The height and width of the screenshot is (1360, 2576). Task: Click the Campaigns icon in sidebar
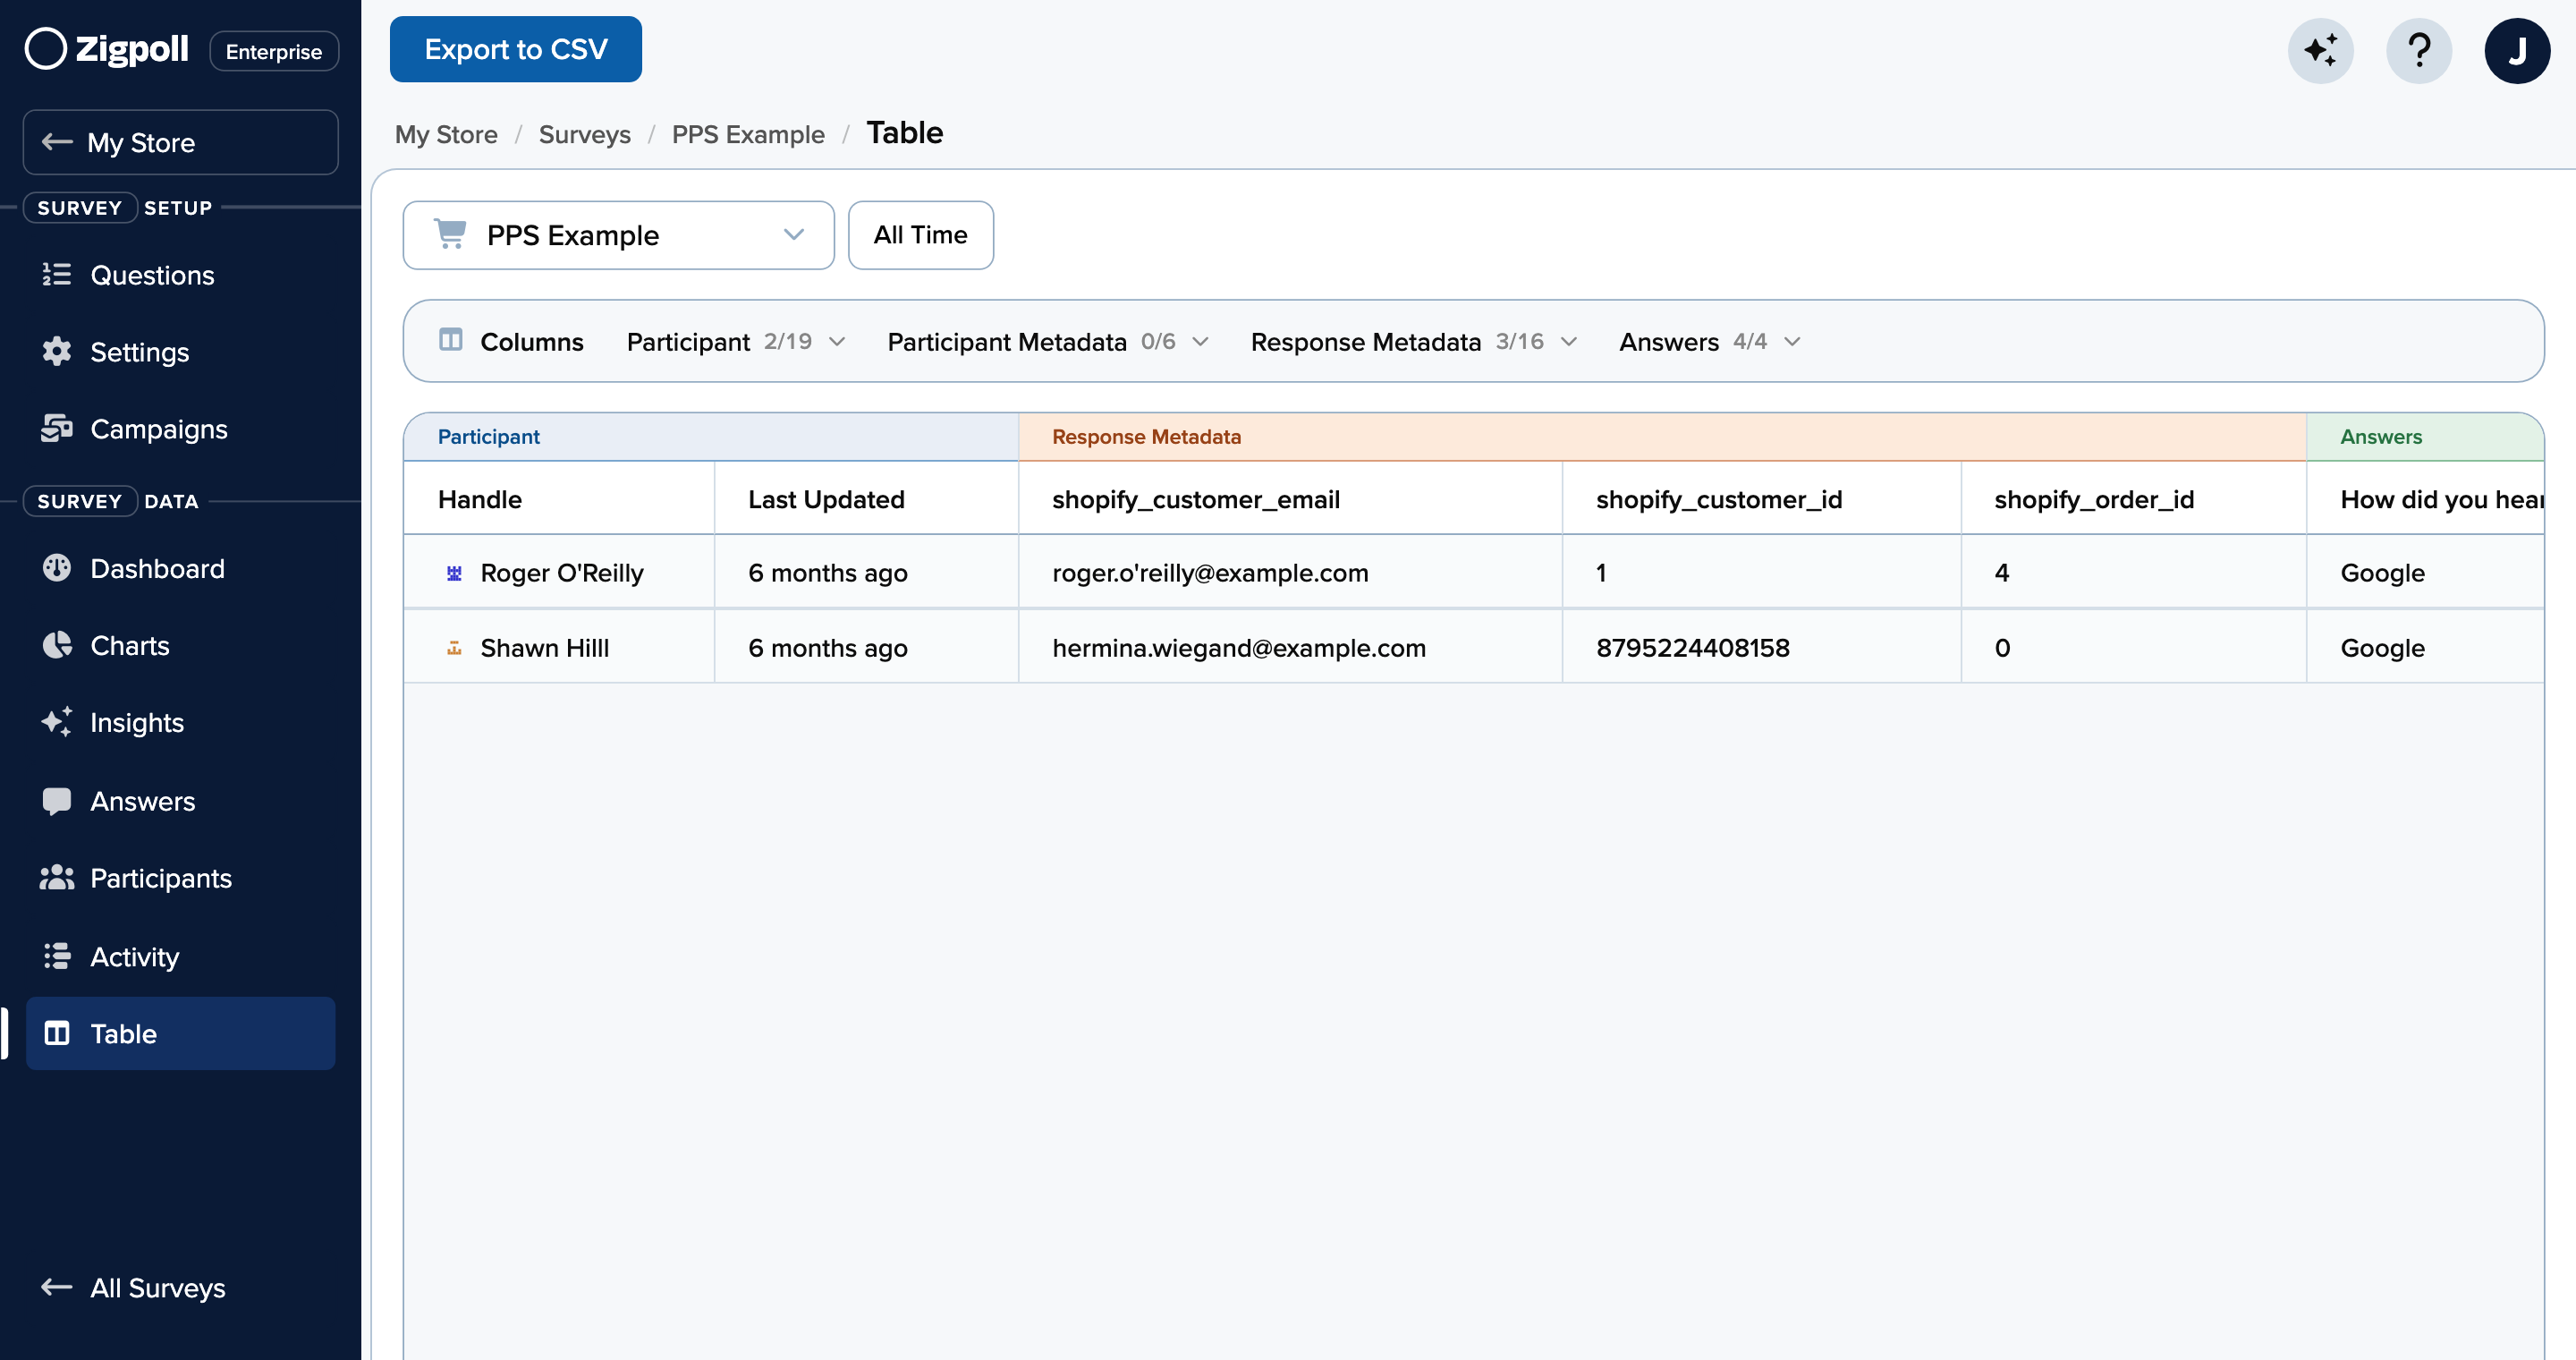pos(57,428)
